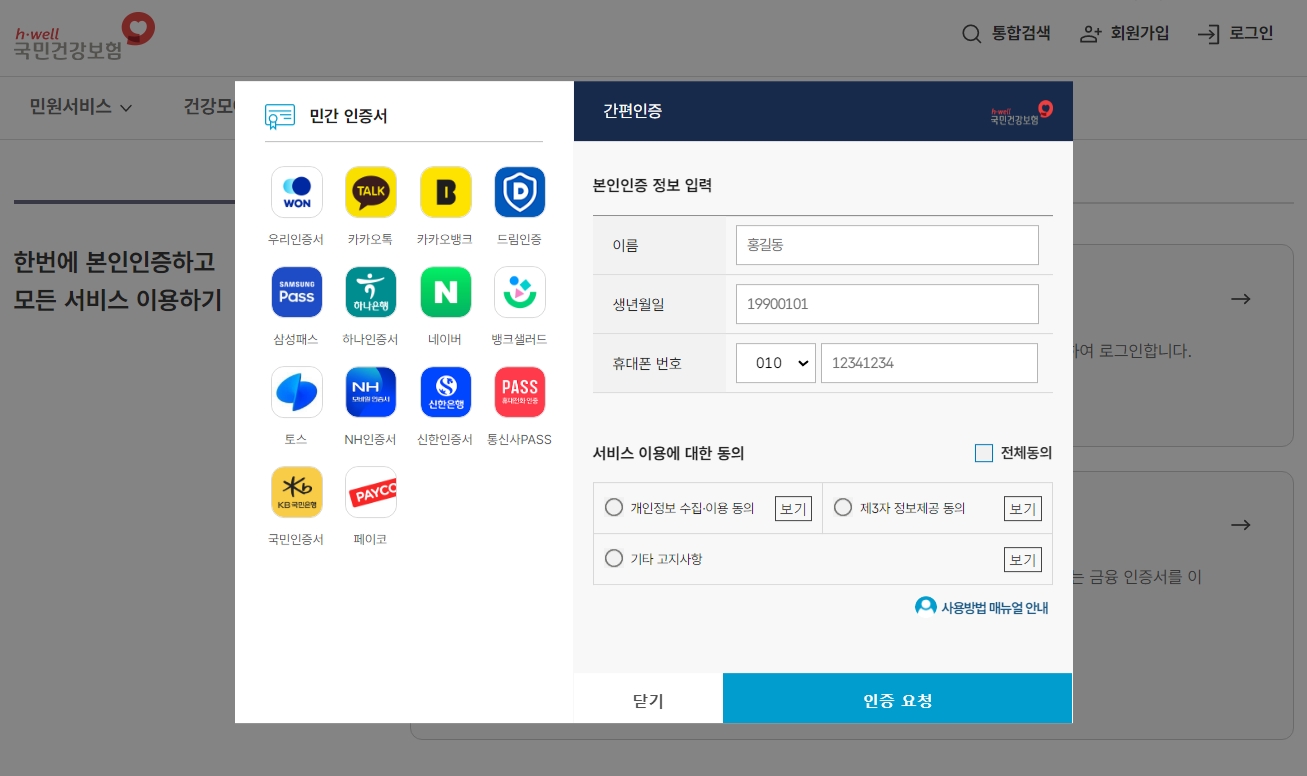The image size is (1307, 776).
Task: Select the 토스 certificate icon
Action: click(297, 392)
